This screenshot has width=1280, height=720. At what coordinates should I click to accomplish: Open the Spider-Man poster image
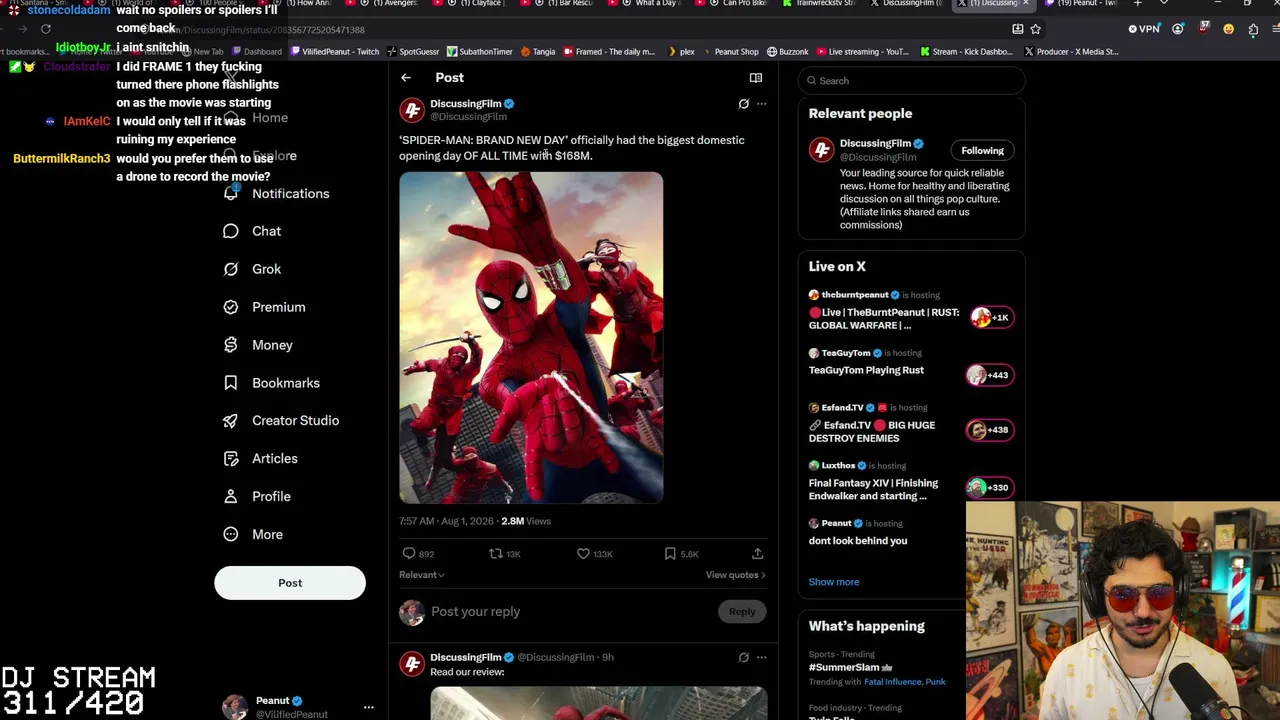[531, 337]
